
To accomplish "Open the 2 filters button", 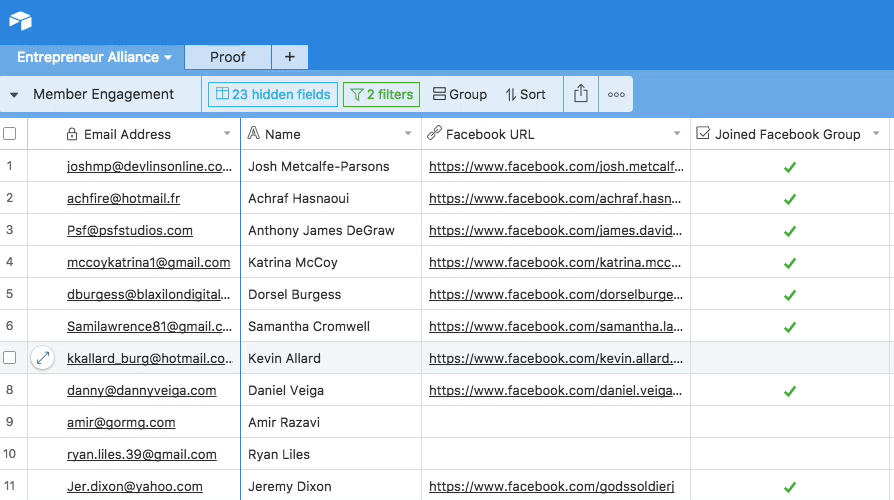I will click(x=381, y=94).
